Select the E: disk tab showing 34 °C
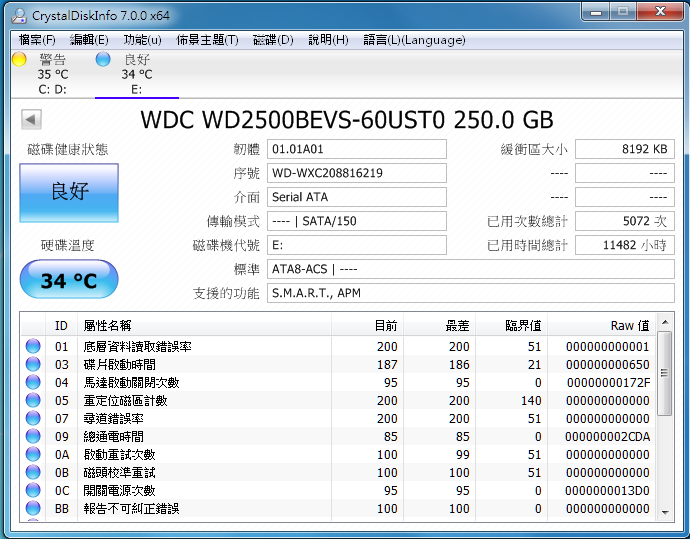The image size is (690, 539). (x=137, y=74)
